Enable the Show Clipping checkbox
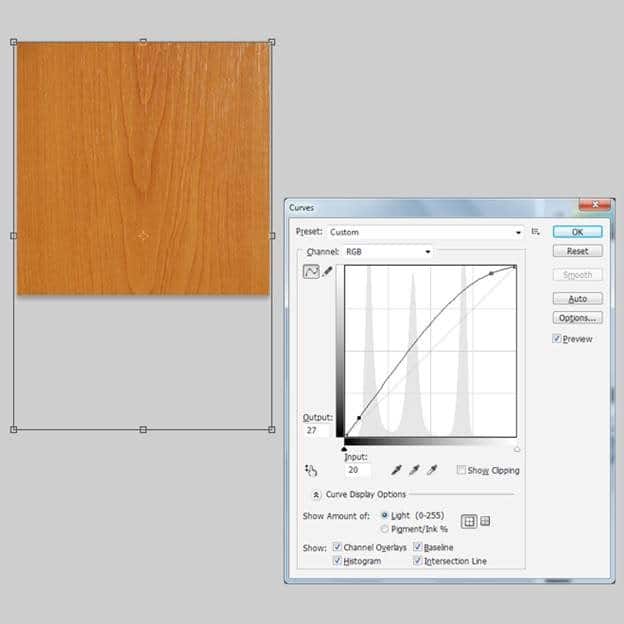 (460, 470)
